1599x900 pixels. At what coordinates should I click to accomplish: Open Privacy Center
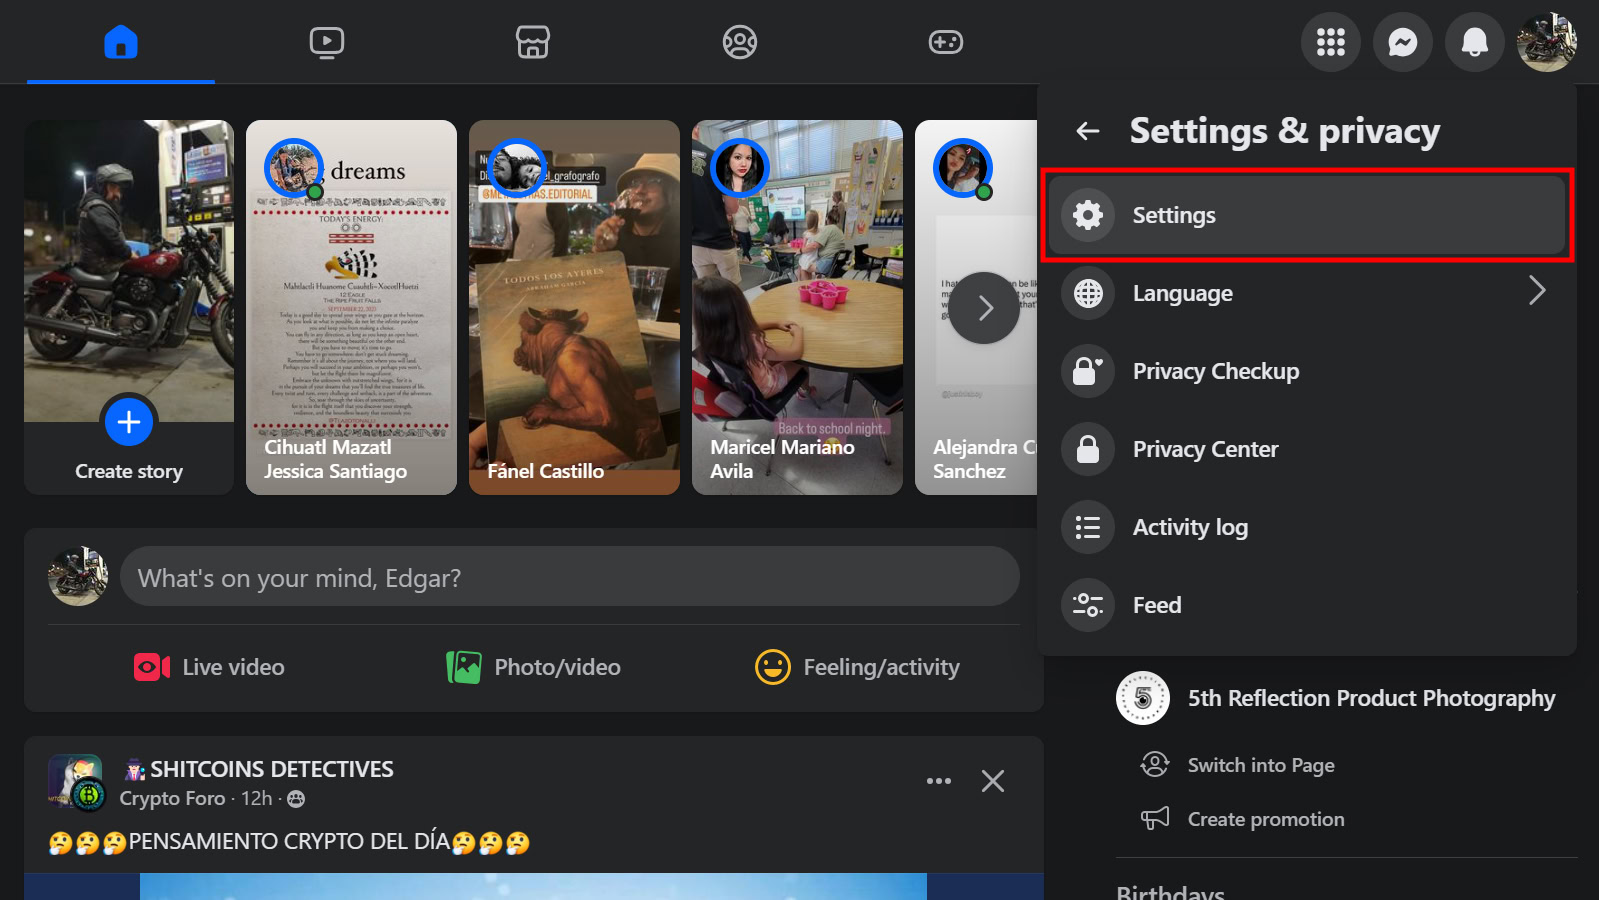pos(1307,449)
